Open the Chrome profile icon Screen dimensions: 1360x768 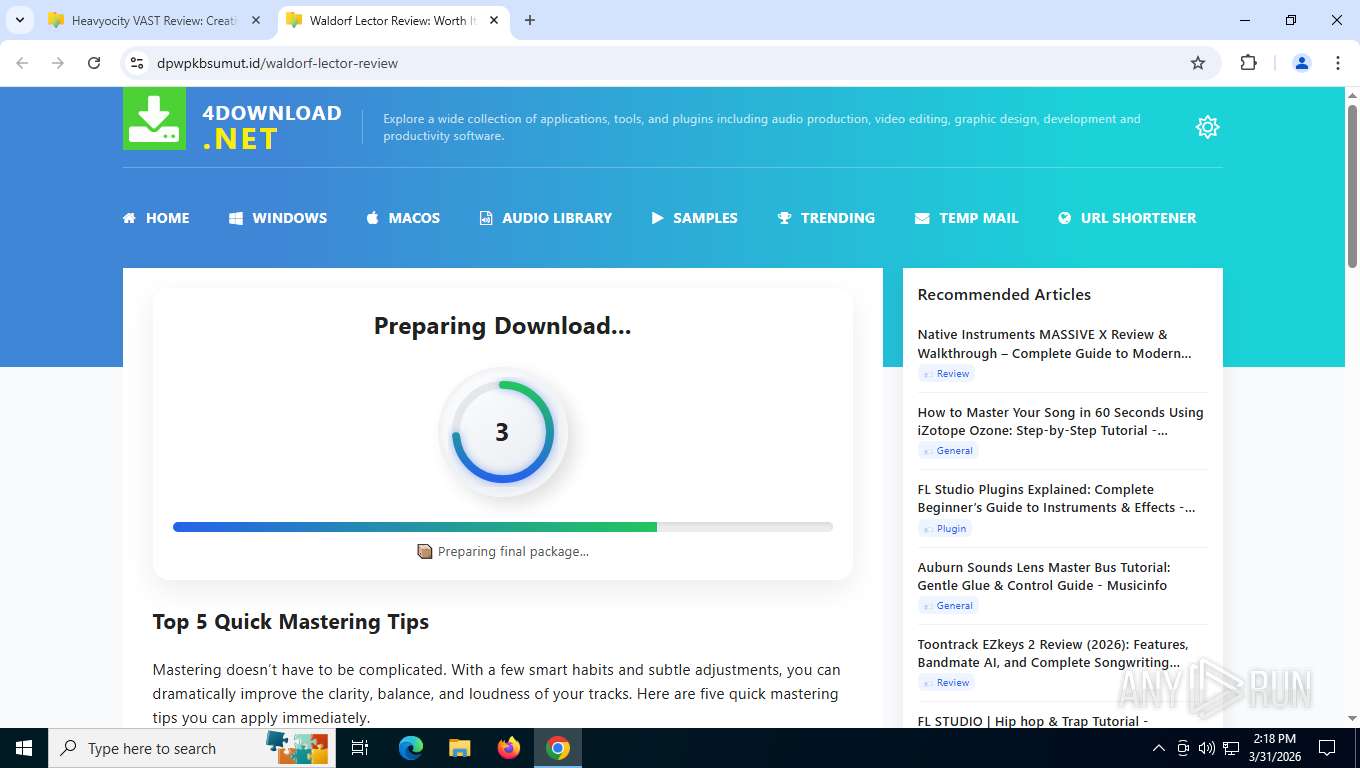1302,63
